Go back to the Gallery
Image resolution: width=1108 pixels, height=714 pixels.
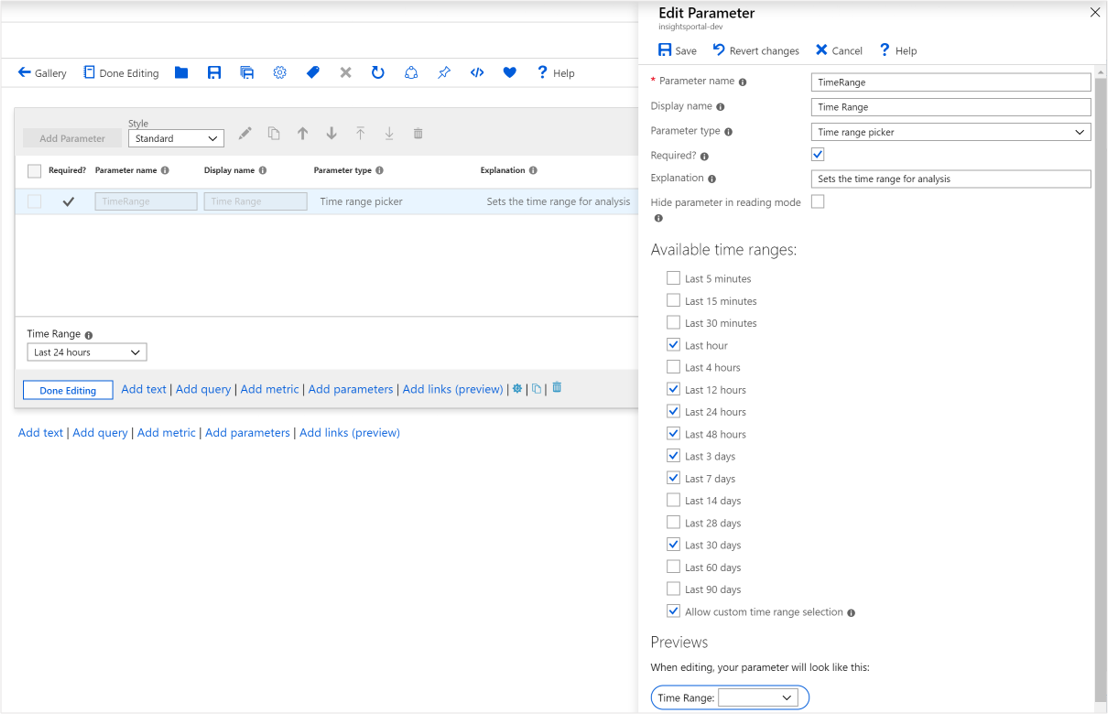coord(42,72)
